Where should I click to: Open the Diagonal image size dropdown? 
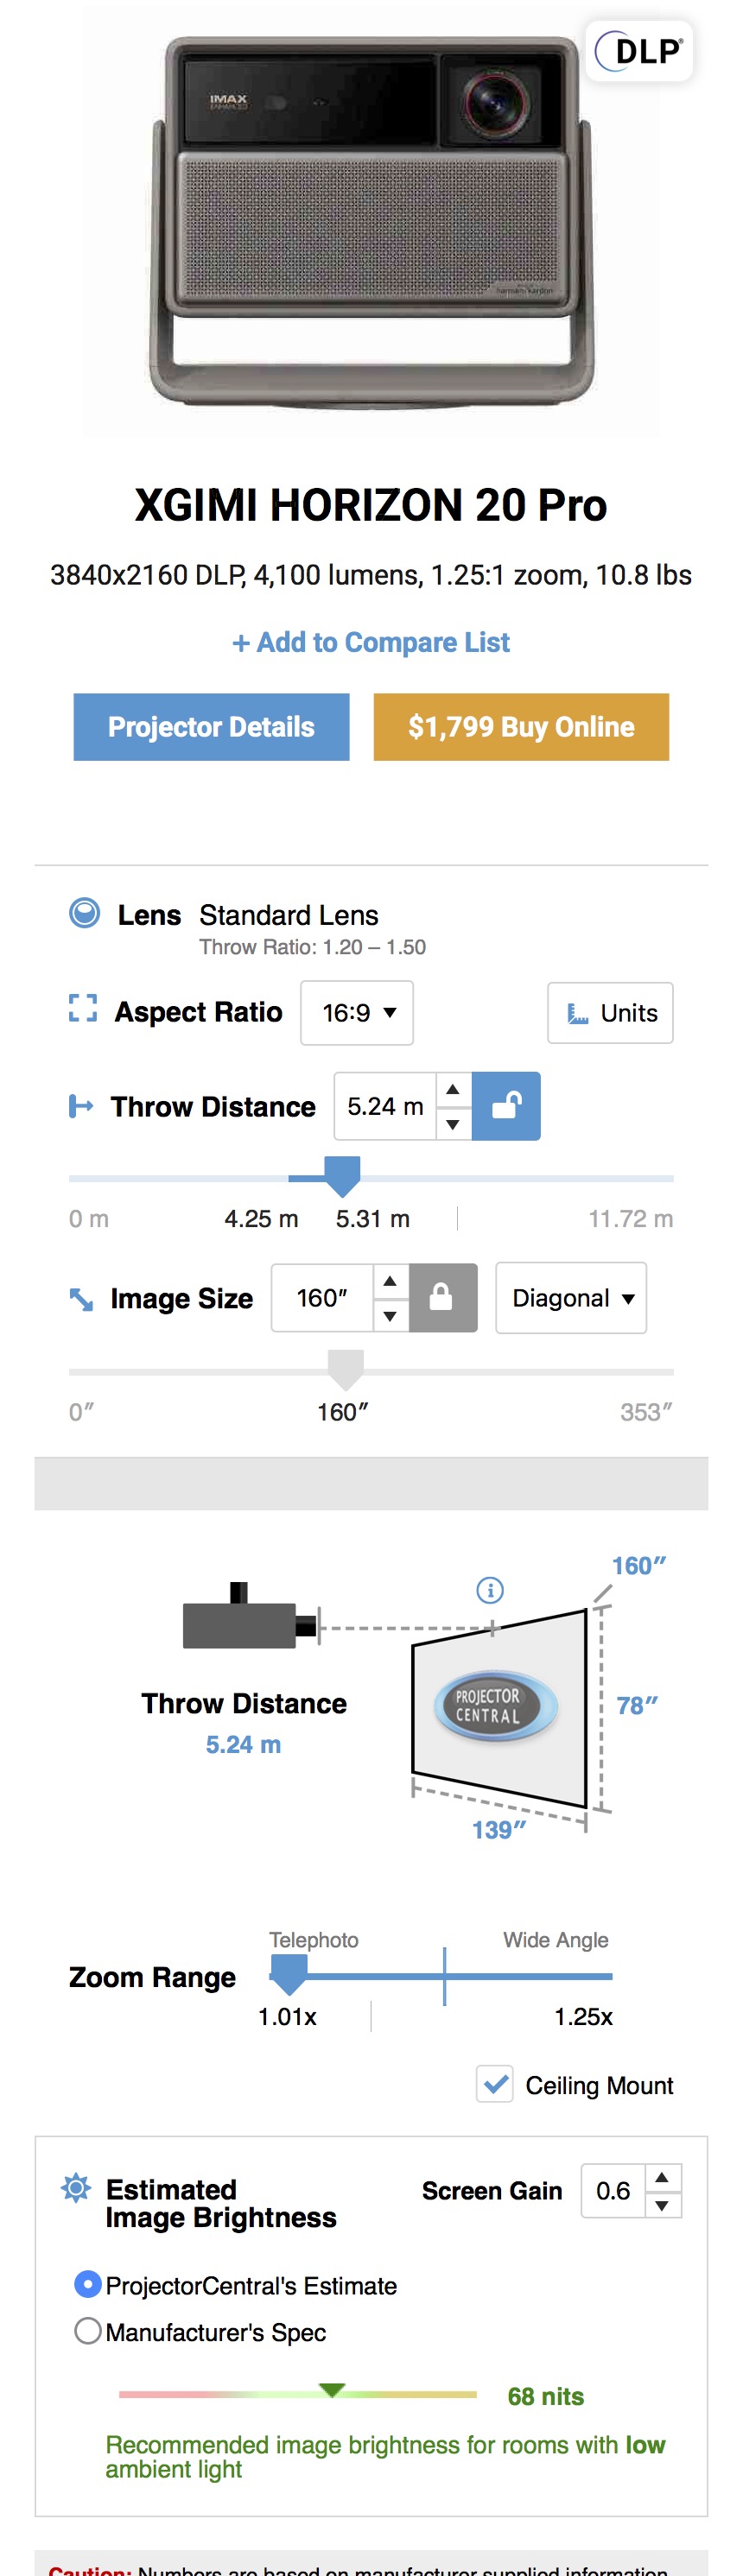click(571, 1297)
